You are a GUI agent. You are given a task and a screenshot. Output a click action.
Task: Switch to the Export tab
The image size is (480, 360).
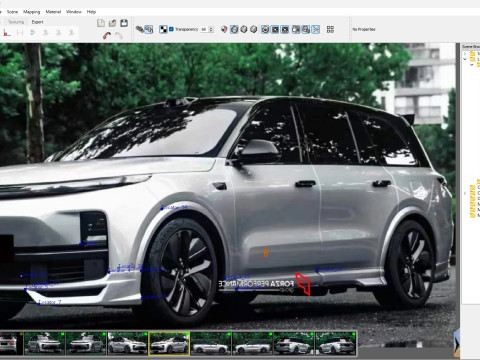click(37, 22)
